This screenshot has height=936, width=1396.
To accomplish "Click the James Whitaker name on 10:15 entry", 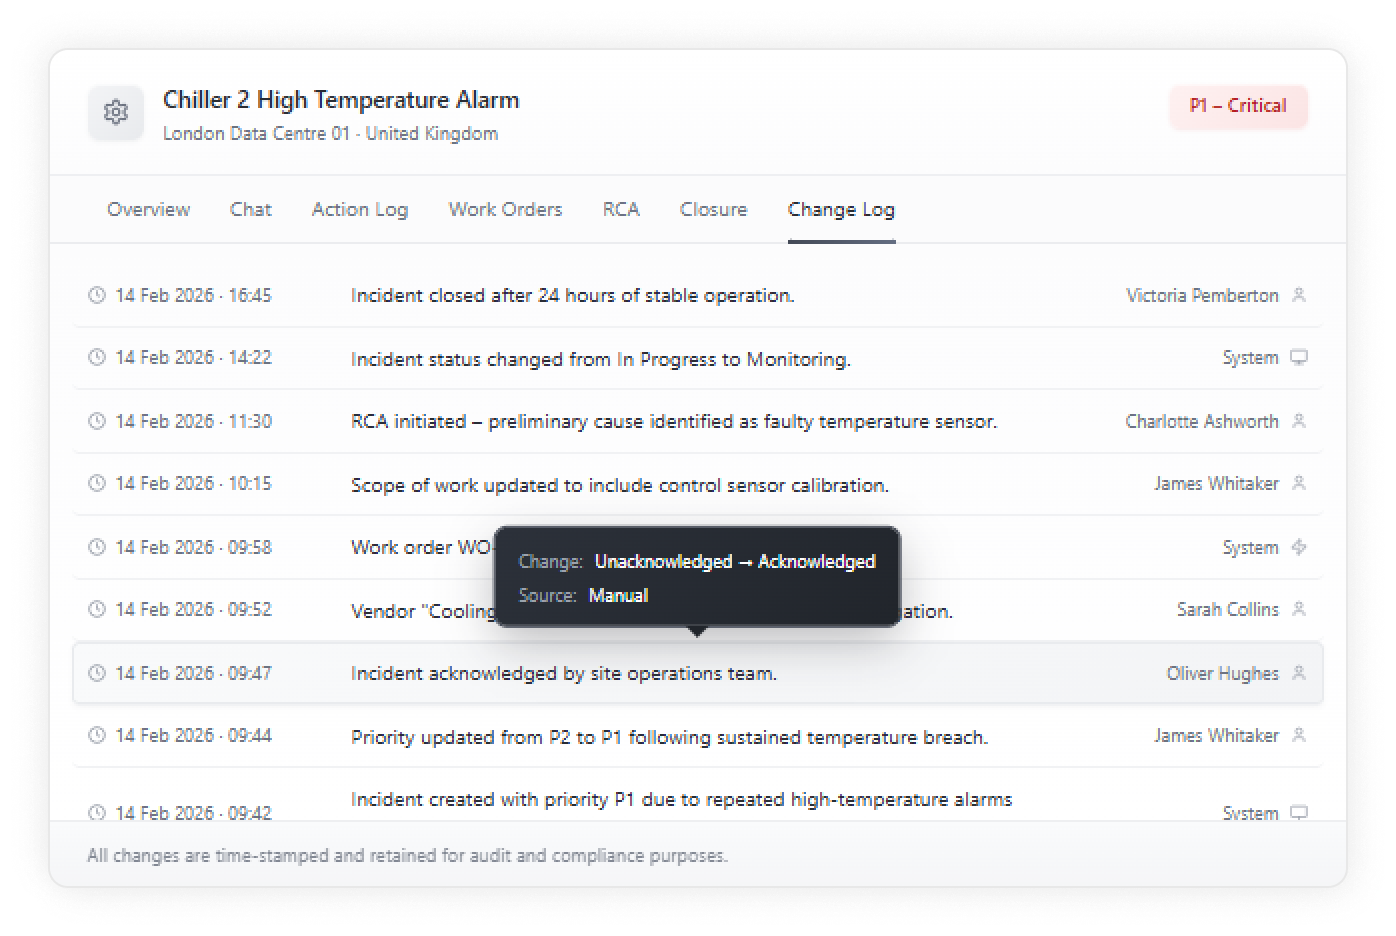I will (x=1216, y=484).
